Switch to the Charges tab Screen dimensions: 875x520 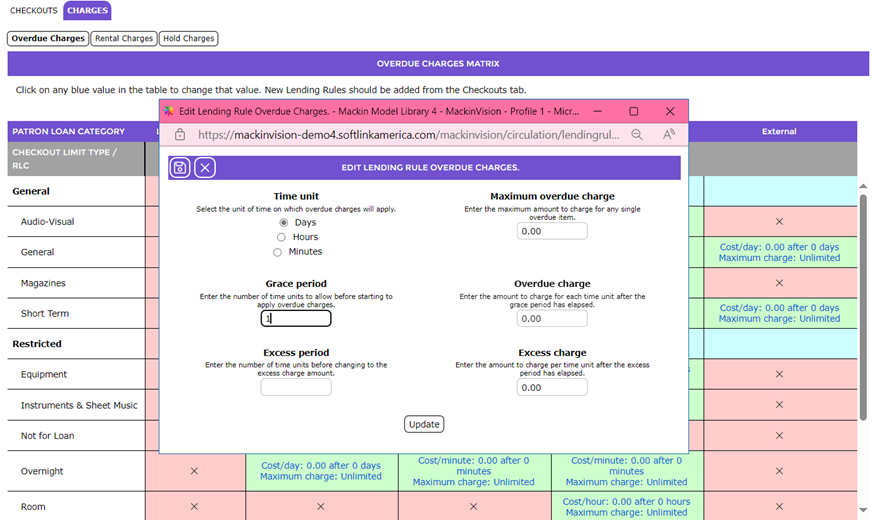88,10
